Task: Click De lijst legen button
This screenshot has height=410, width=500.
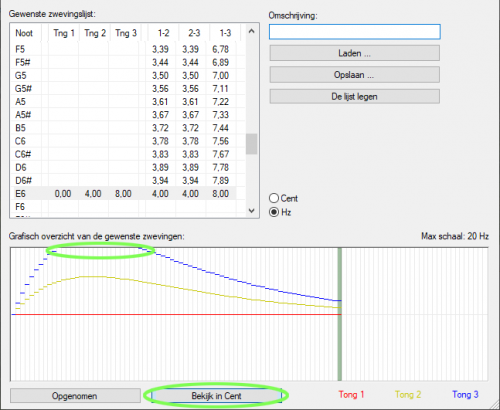Action: coord(354,96)
